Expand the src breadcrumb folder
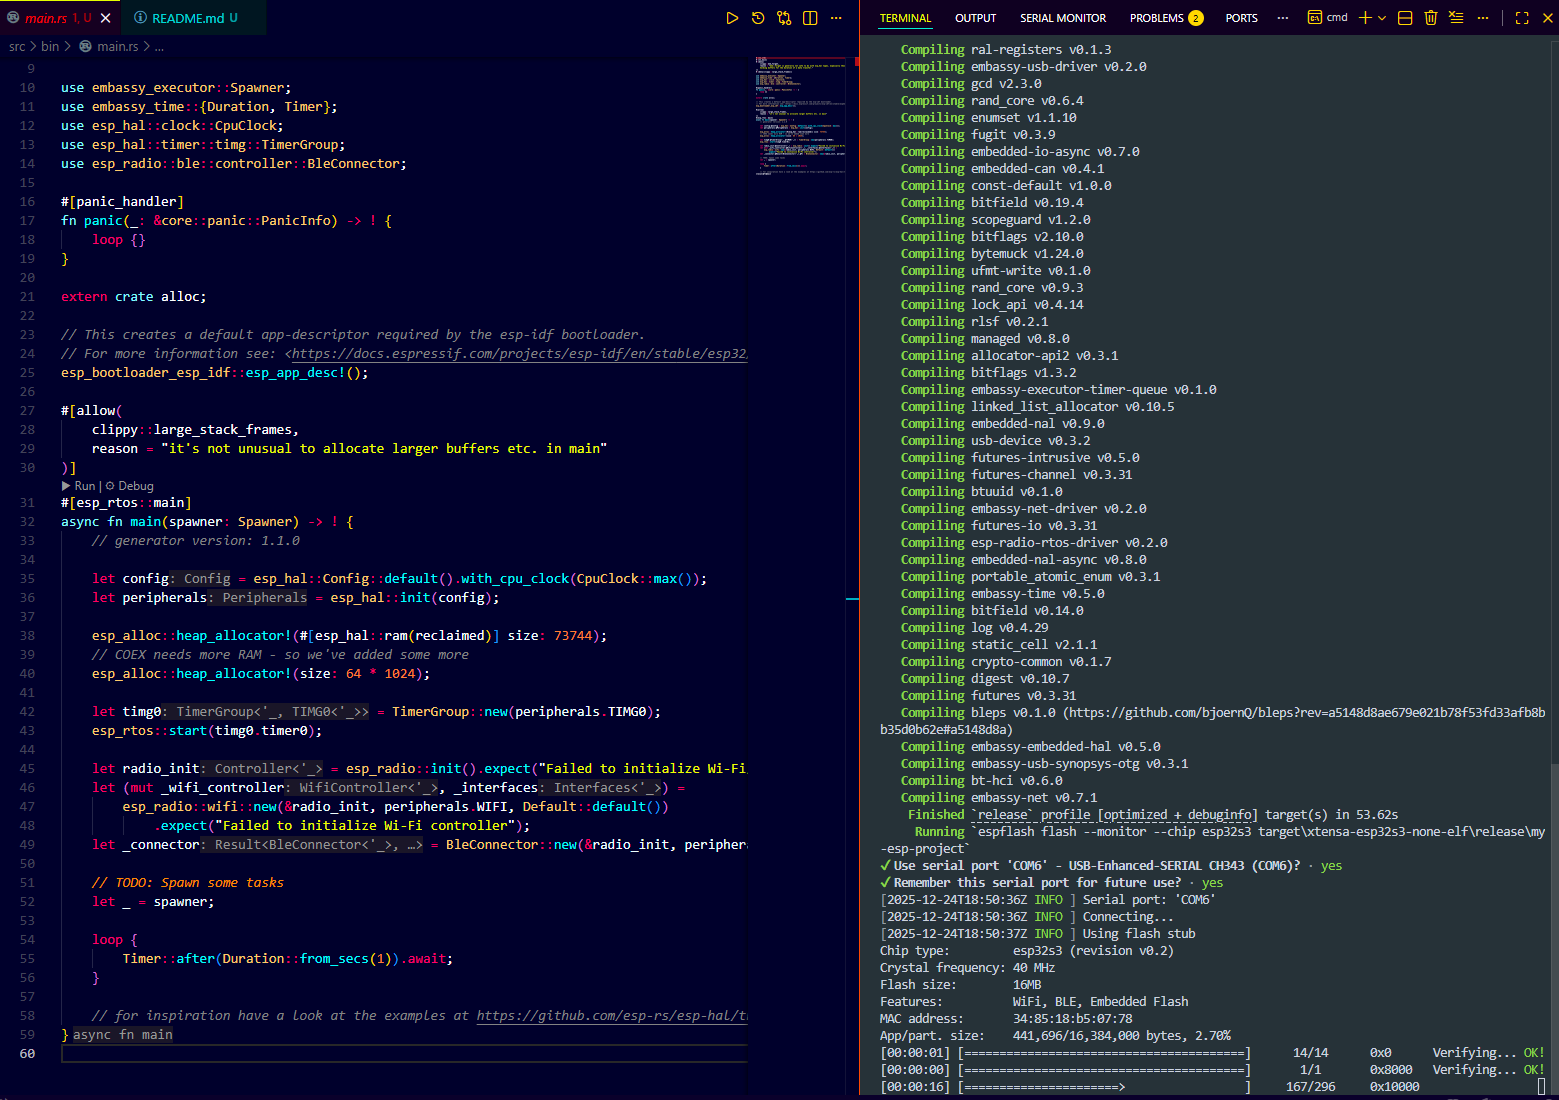Image resolution: width=1559 pixels, height=1100 pixels. click(17, 46)
